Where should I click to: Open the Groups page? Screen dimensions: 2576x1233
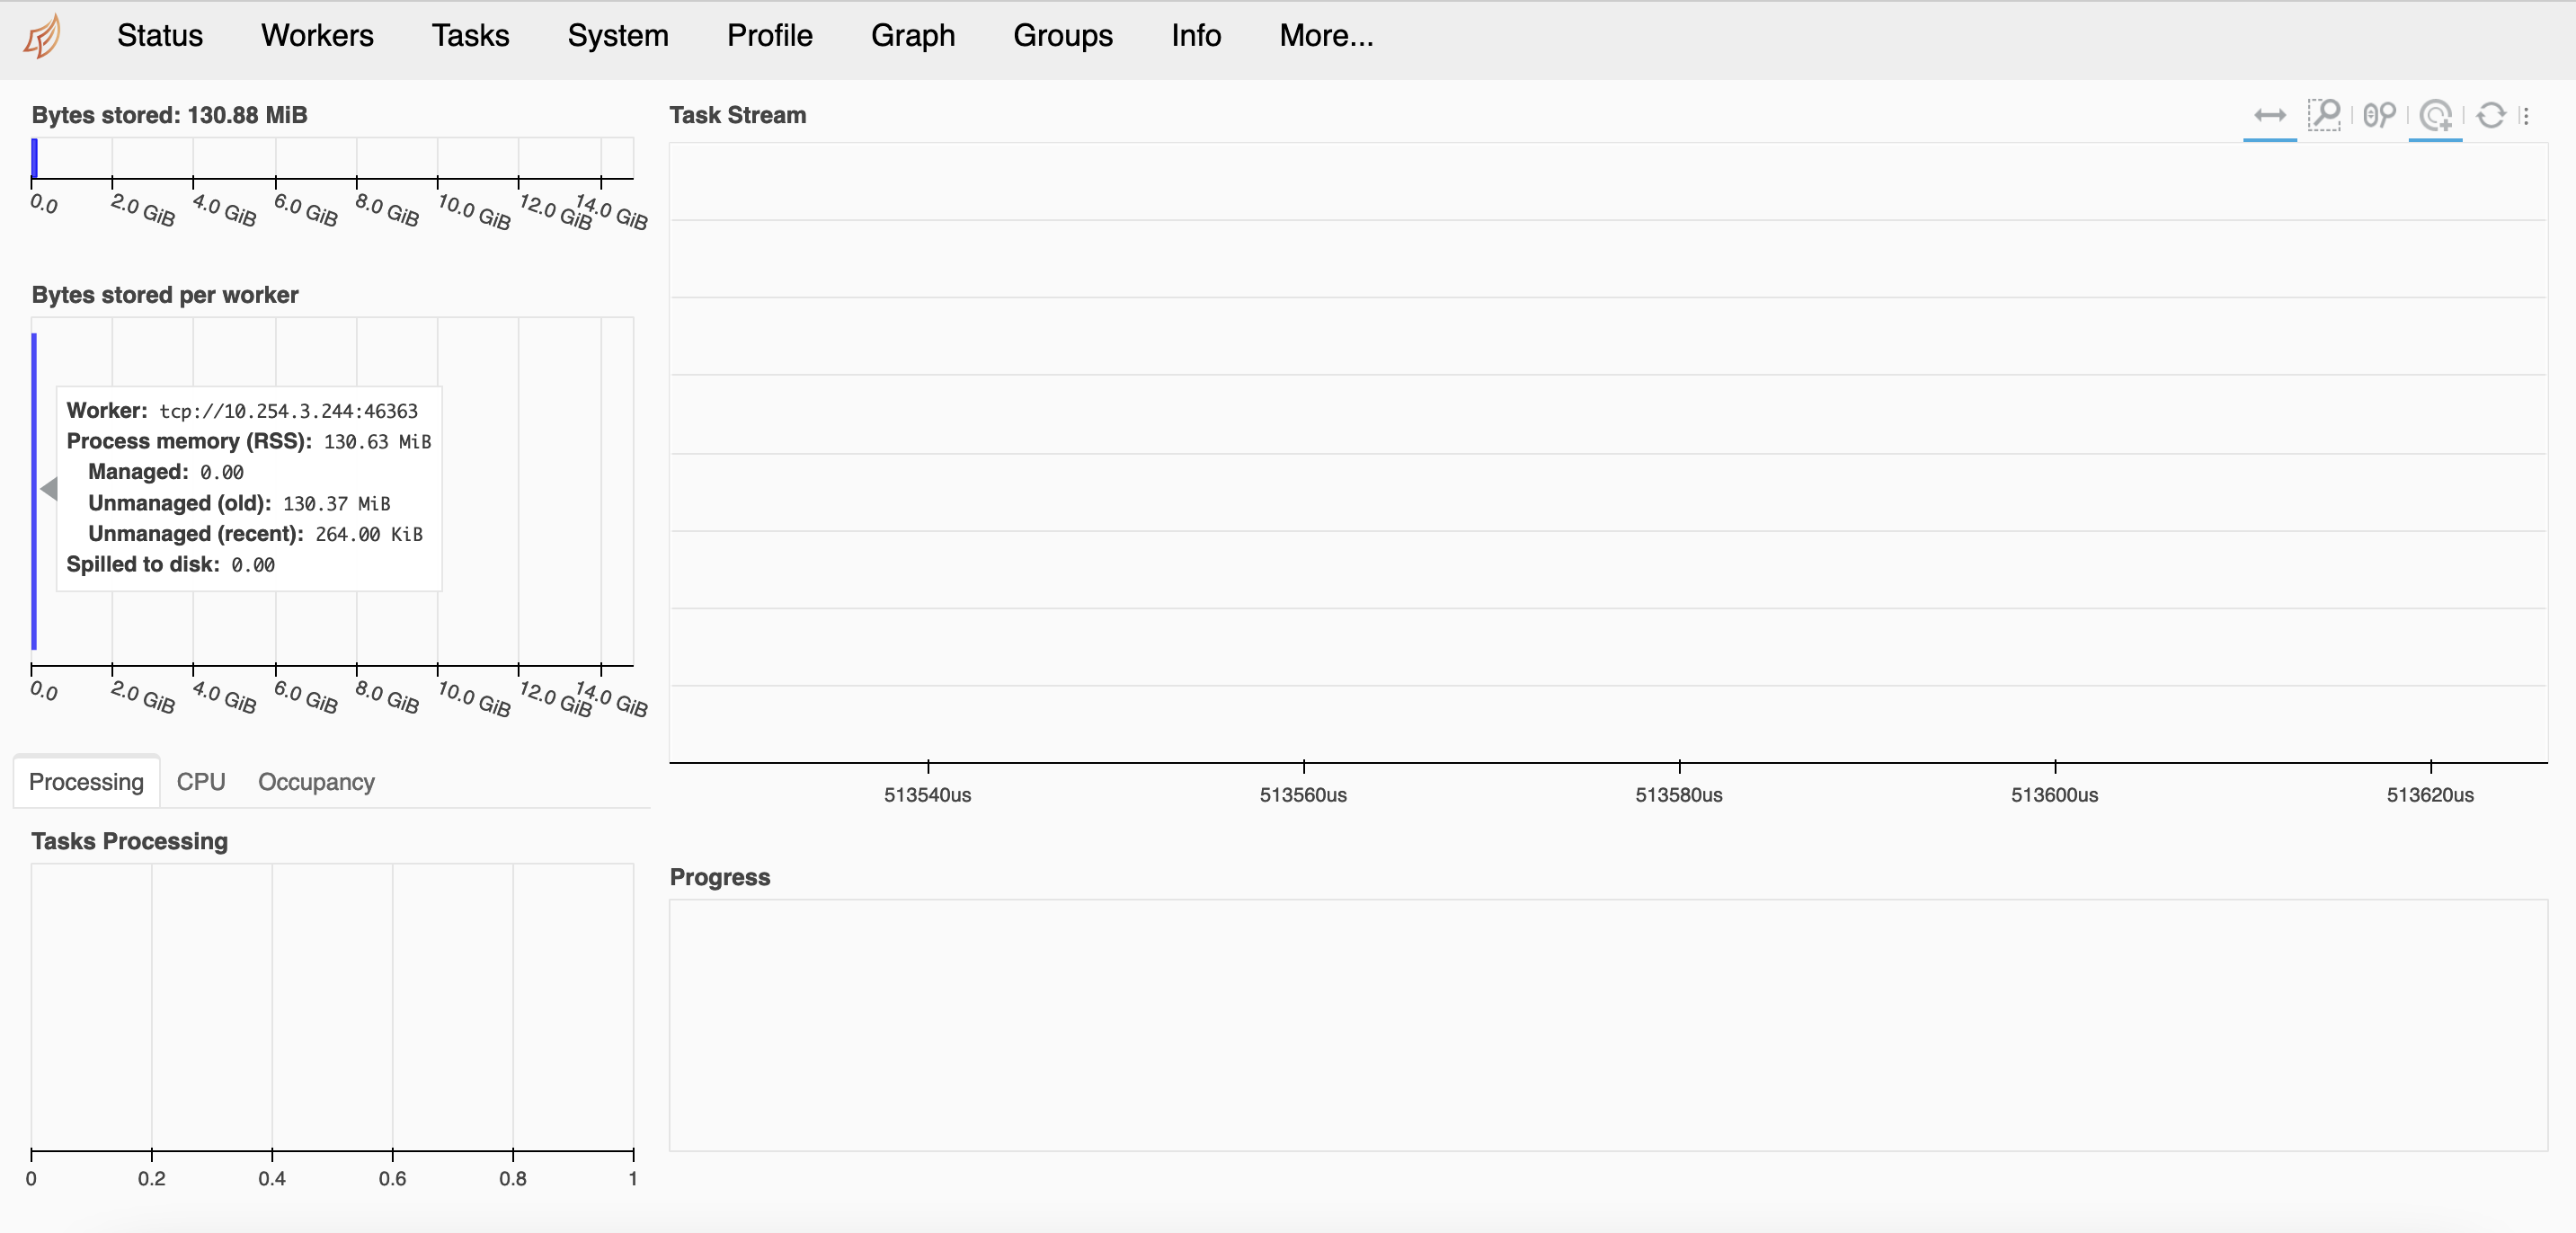1062,36
